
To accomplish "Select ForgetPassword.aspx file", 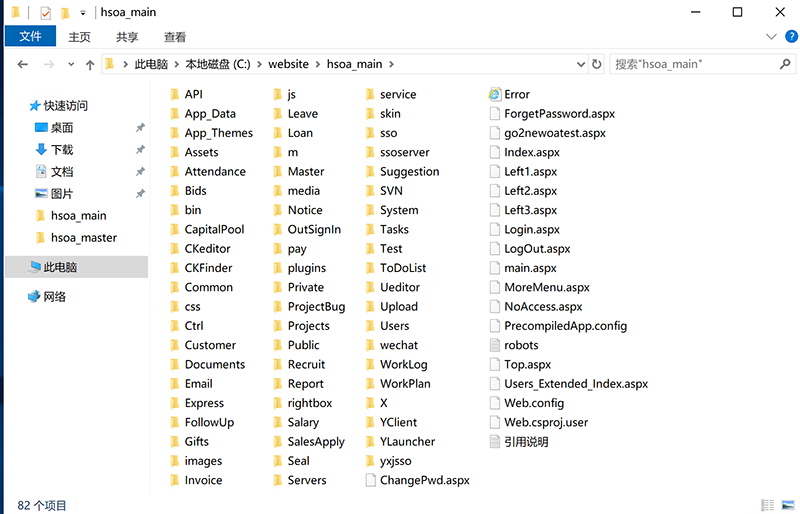I will pos(552,114).
